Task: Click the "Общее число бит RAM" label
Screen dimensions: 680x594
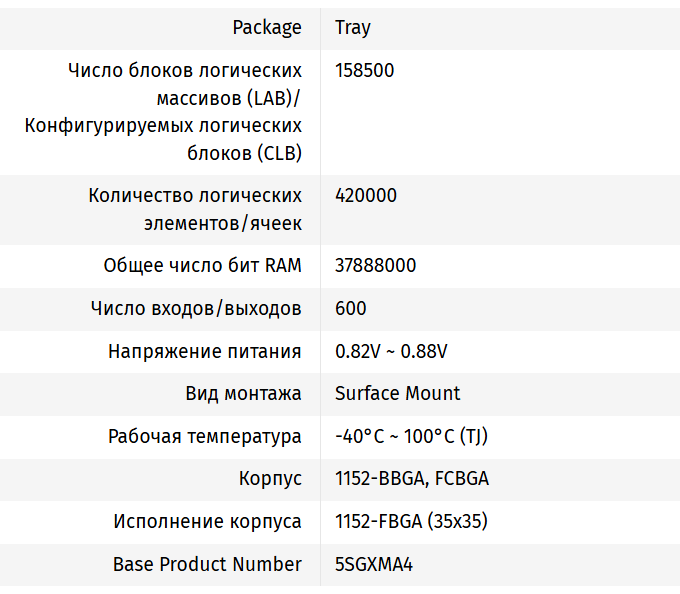Action: point(202,265)
